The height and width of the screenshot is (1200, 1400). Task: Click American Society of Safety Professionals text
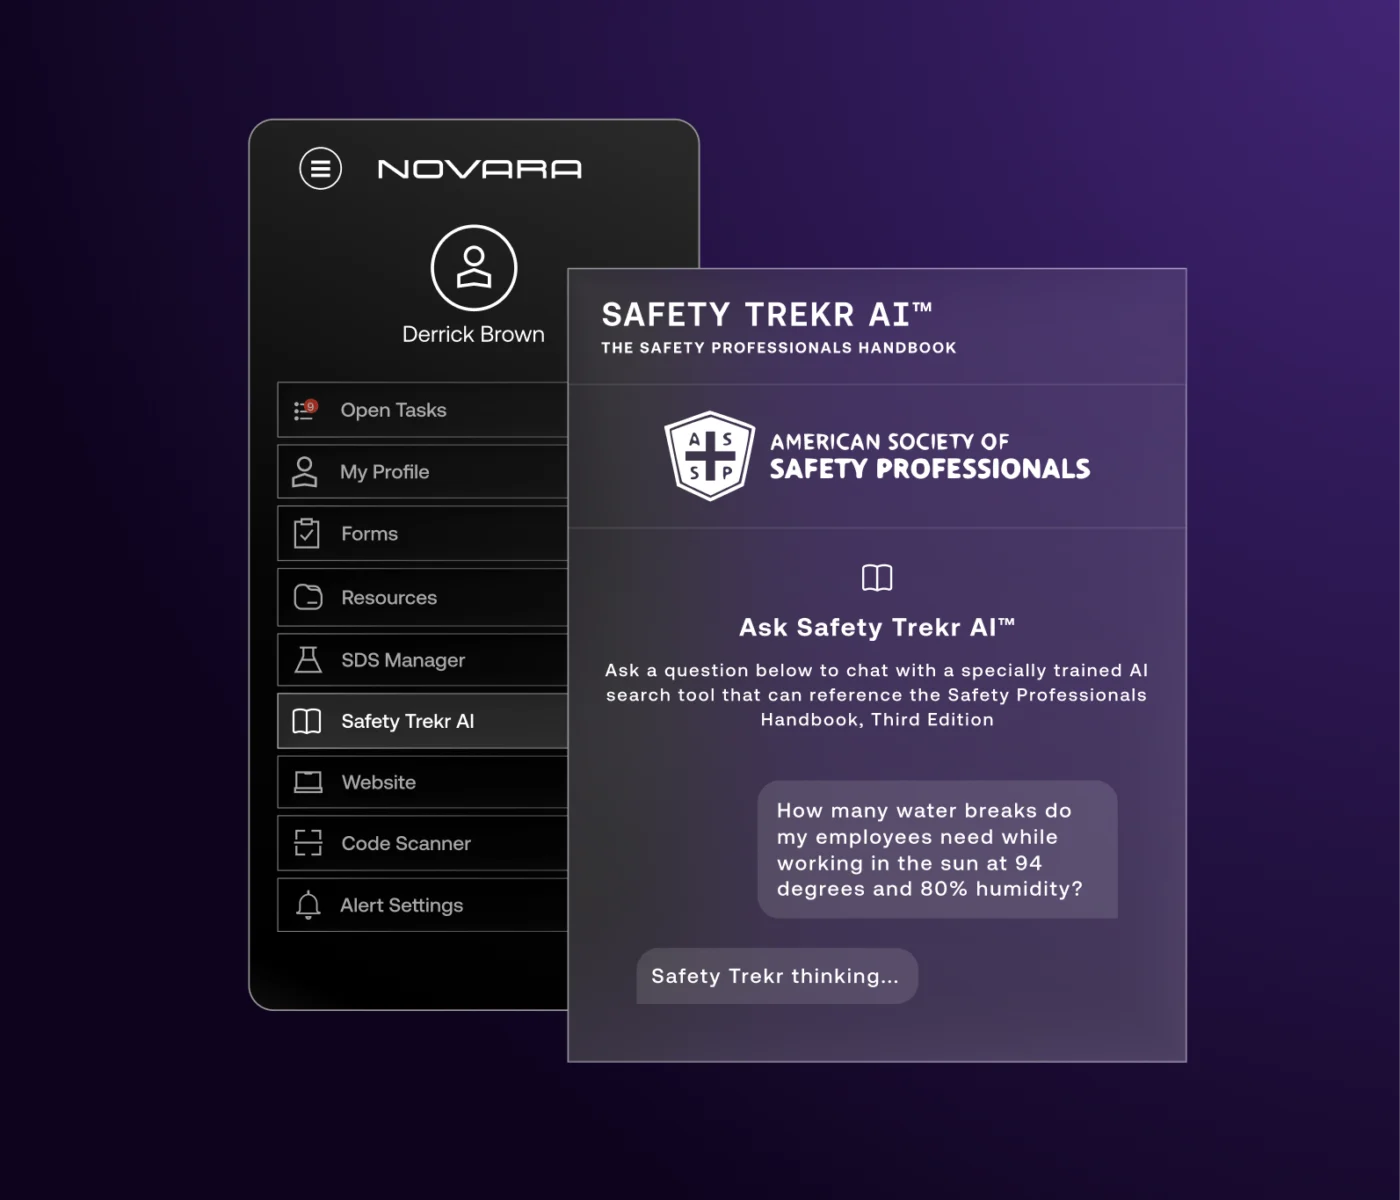(x=930, y=456)
